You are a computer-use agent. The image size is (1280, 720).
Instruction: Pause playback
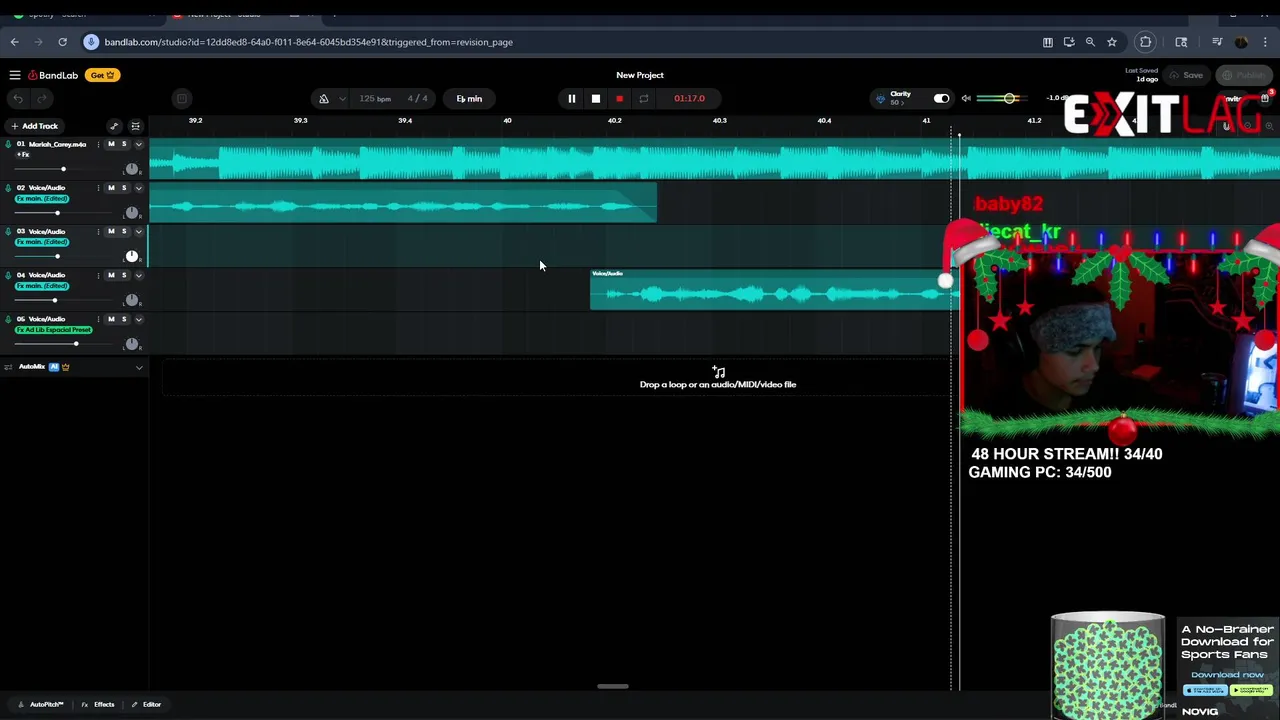point(571,98)
